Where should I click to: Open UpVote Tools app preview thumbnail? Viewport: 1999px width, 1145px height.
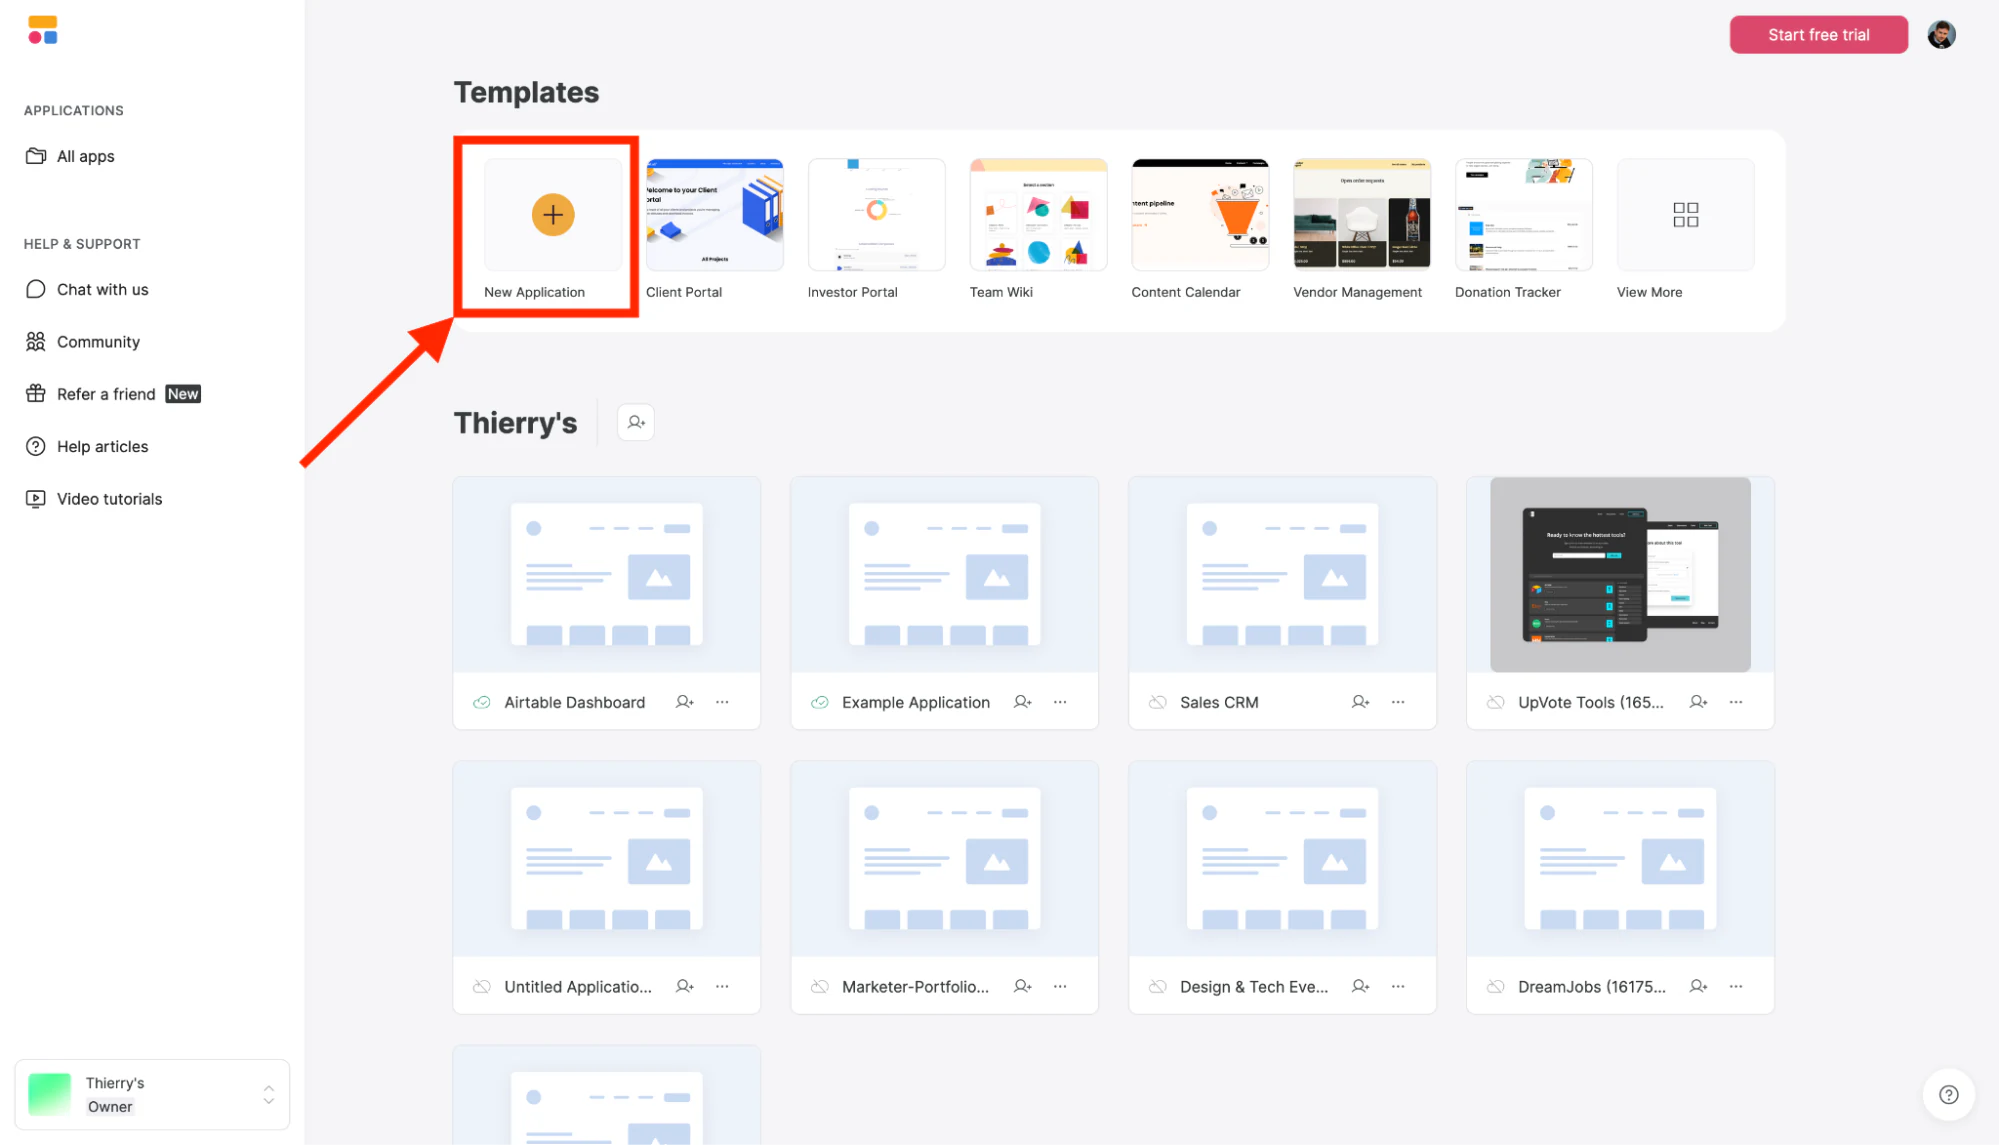coord(1620,574)
